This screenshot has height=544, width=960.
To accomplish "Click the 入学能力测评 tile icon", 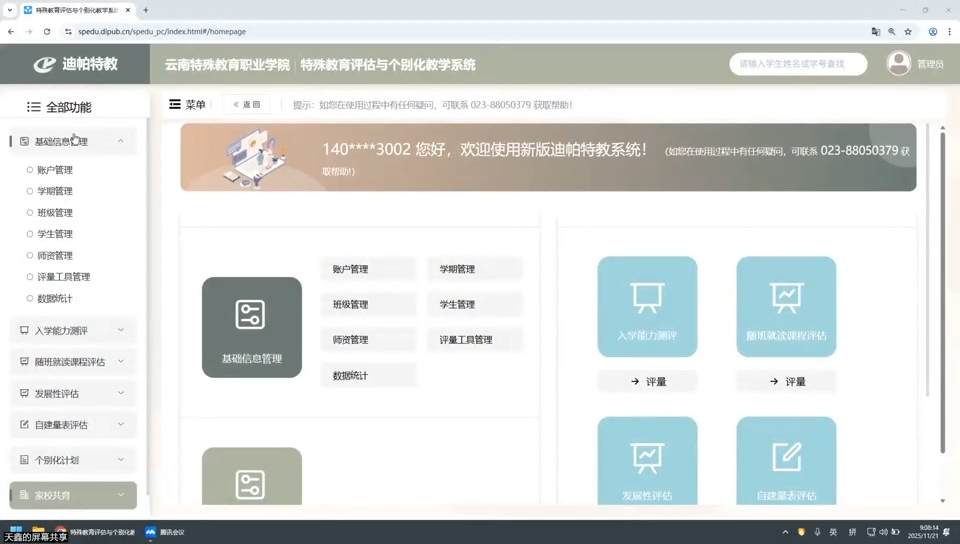I will [x=647, y=297].
